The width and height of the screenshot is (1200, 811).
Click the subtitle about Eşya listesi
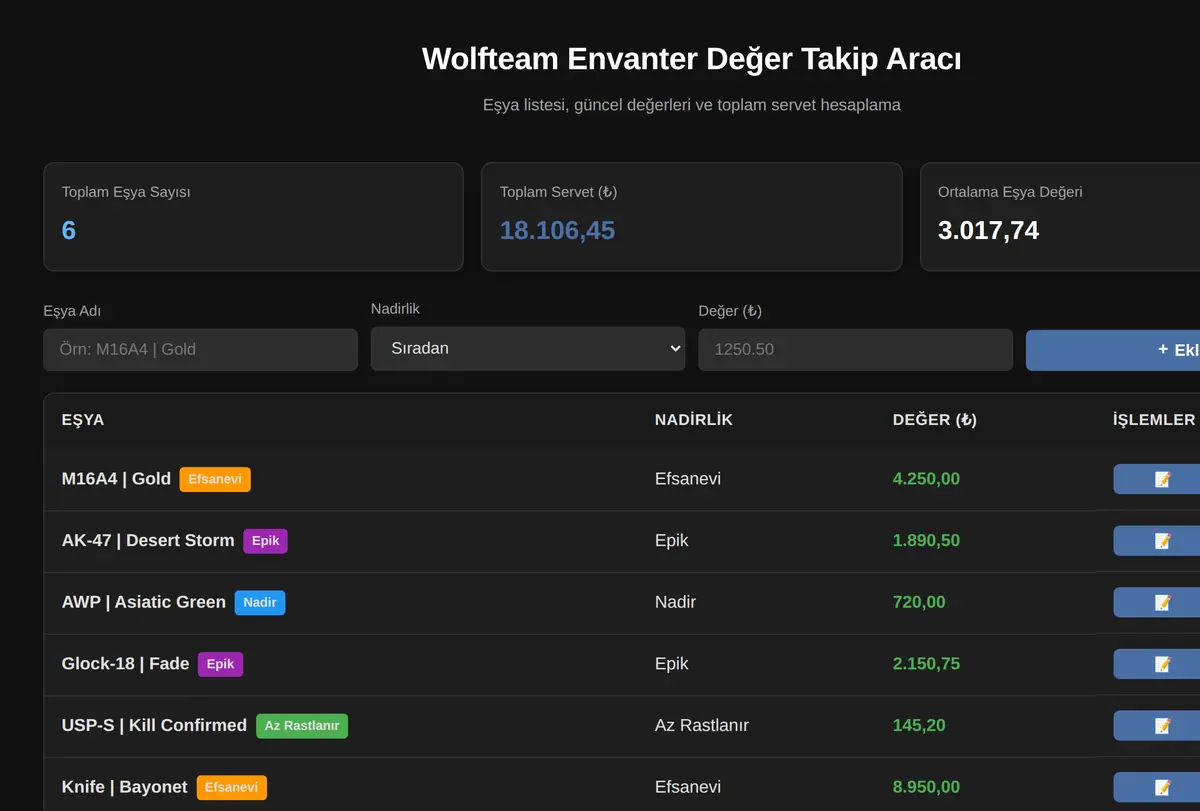click(x=692, y=105)
